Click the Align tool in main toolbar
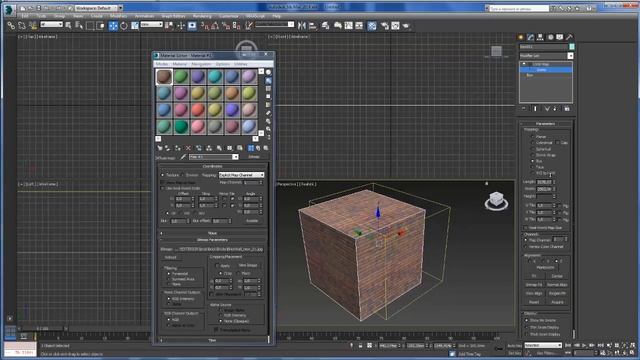 coord(313,26)
